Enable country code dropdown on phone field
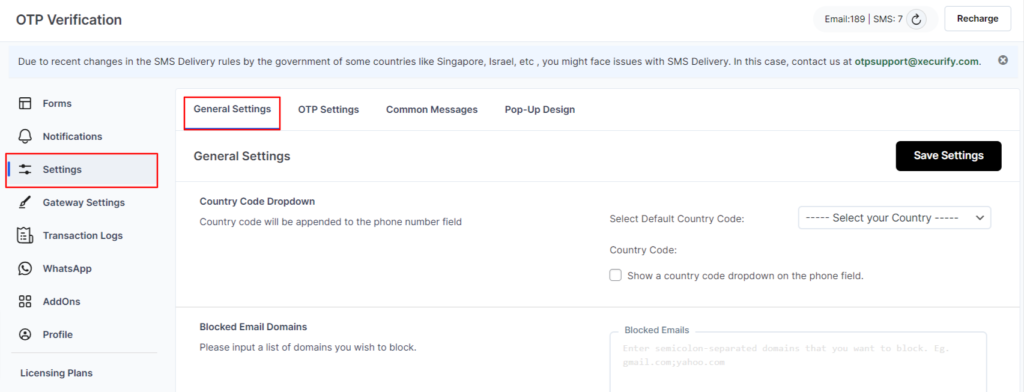This screenshot has width=1024, height=392. [x=615, y=276]
